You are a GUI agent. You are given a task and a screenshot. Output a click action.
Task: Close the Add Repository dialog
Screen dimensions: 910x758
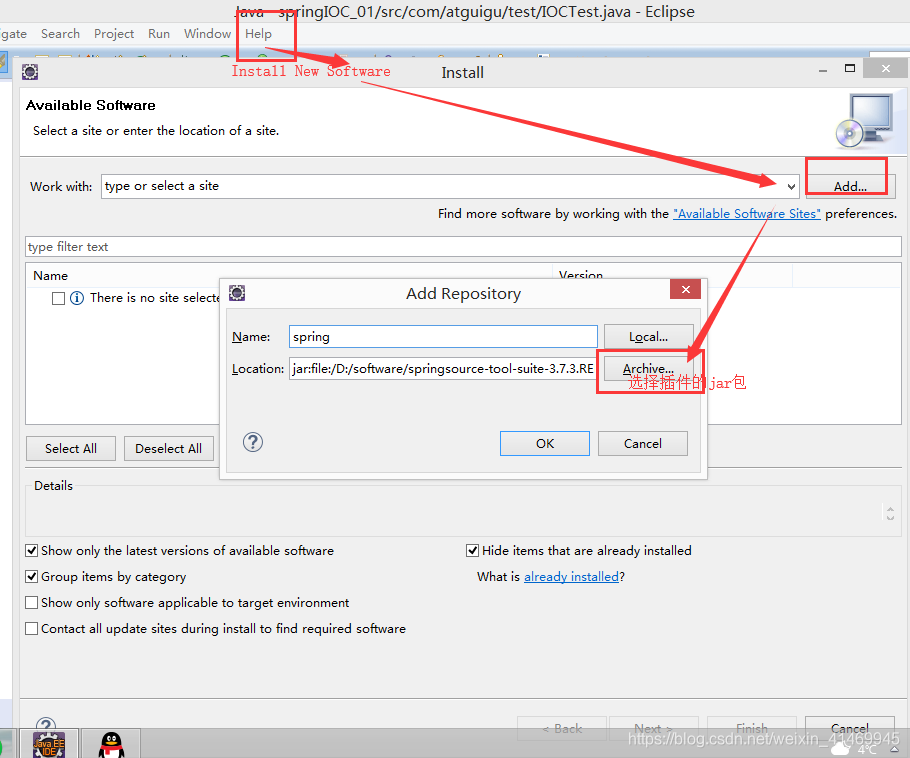pyautogui.click(x=685, y=289)
